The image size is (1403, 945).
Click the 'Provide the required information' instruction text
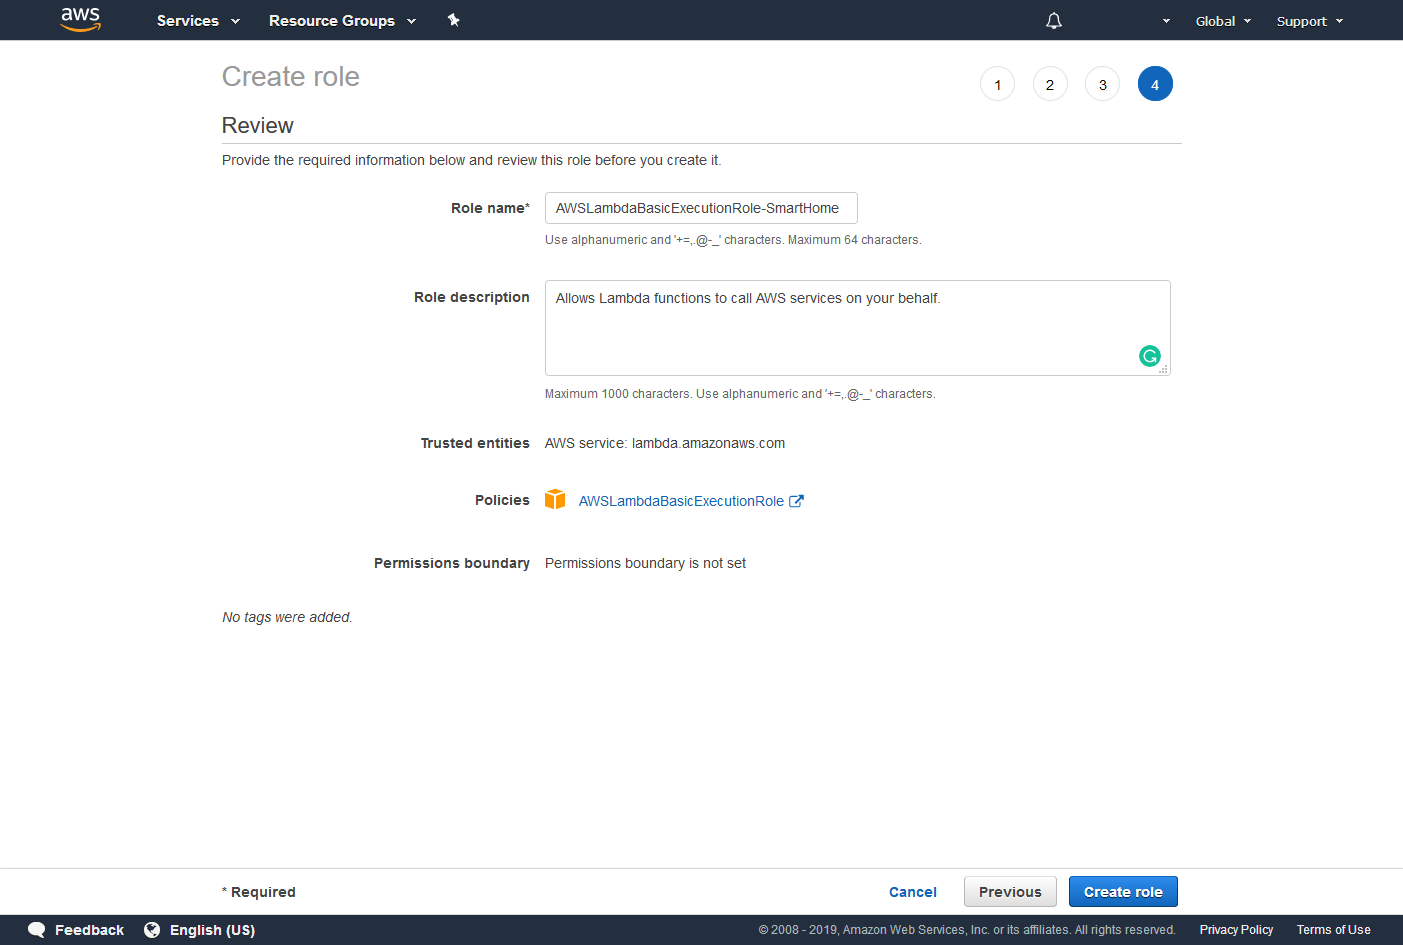coord(472,160)
